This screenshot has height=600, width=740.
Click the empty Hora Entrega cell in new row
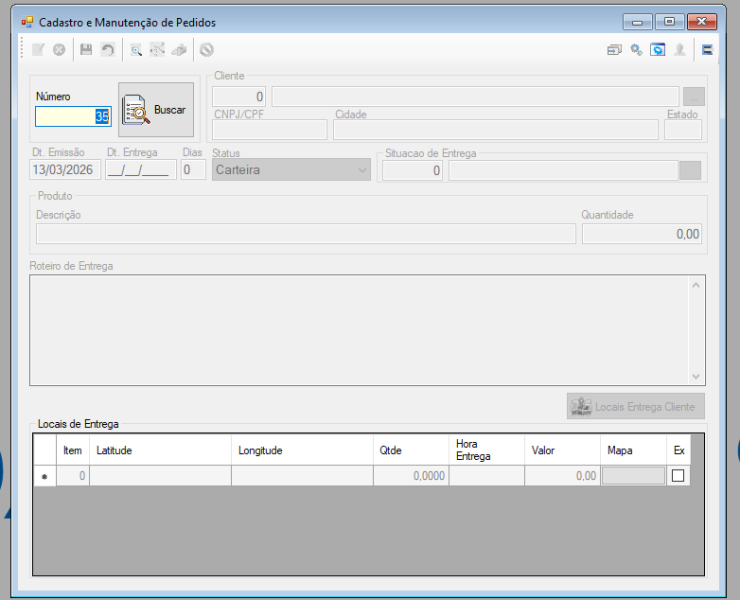click(x=487, y=476)
